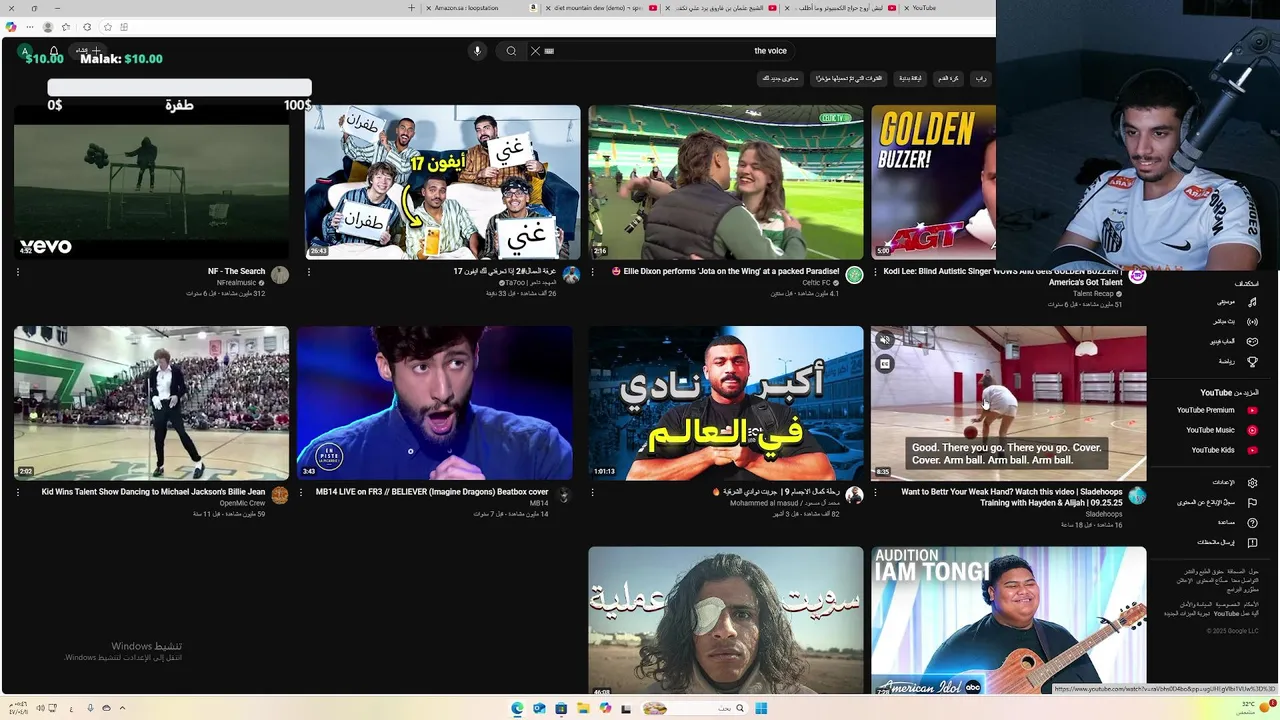Open options menu for Mohammed al masud video
The height and width of the screenshot is (720, 1280).
(592, 492)
